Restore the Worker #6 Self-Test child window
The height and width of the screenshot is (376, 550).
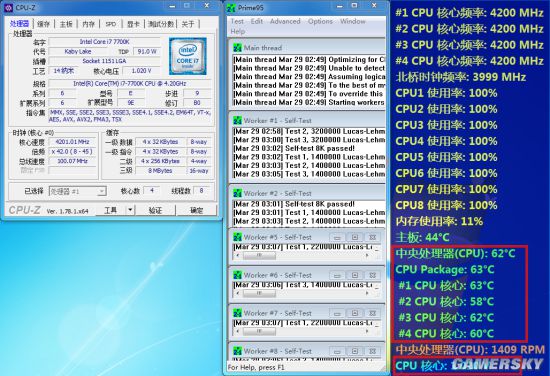click(355, 275)
